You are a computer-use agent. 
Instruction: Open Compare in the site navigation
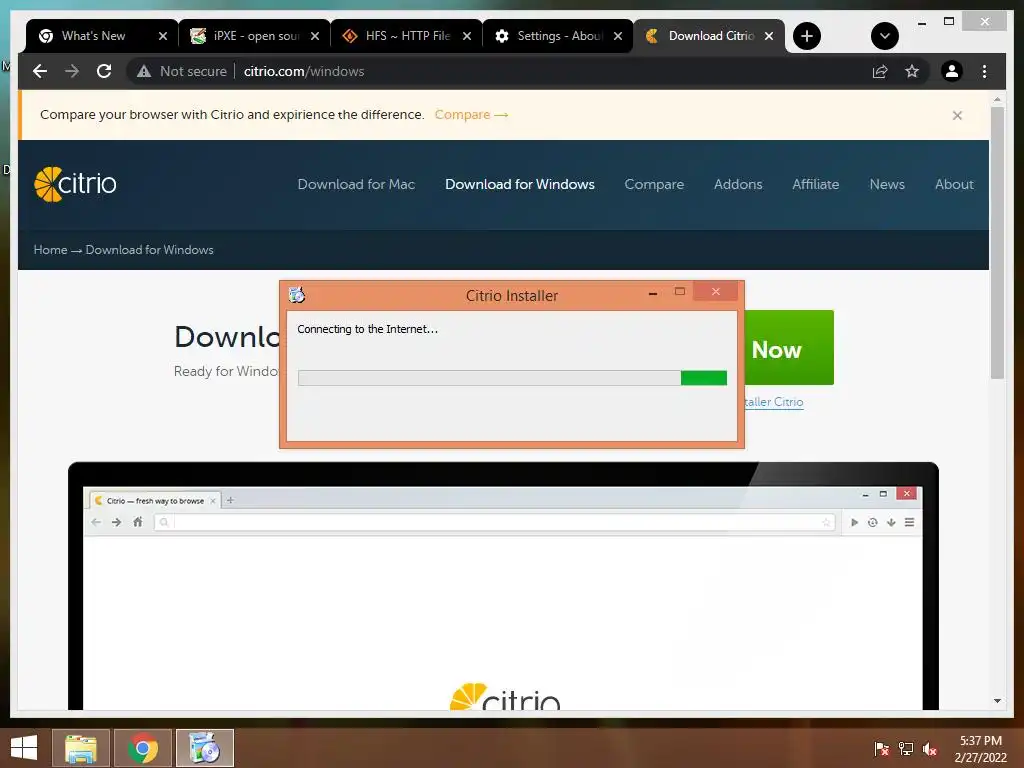pyautogui.click(x=654, y=184)
